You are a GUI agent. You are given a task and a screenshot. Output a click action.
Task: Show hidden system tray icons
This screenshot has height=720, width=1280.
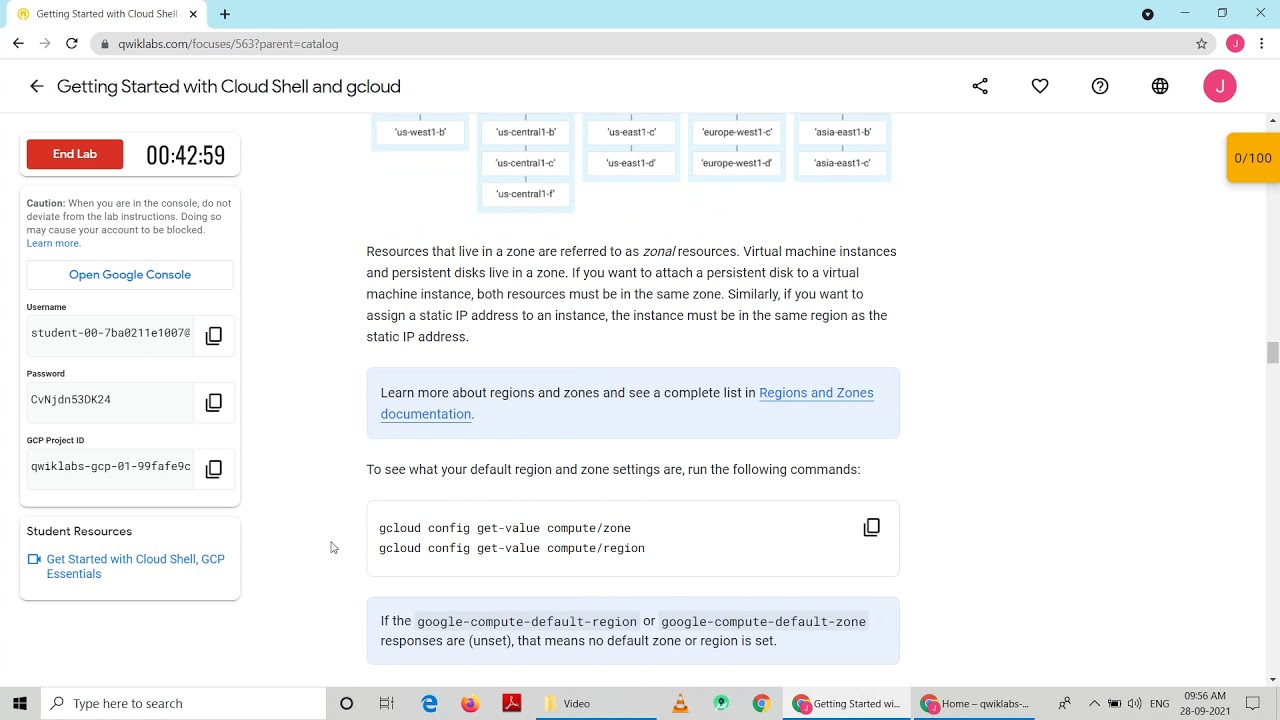(1094, 703)
